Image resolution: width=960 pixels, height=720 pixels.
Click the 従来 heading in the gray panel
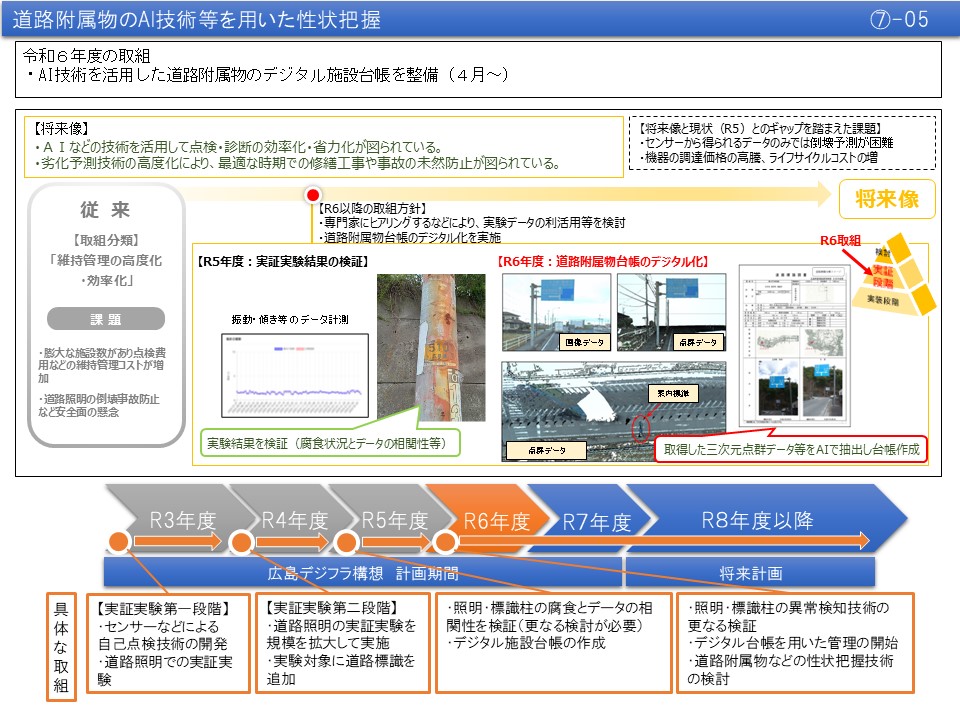click(x=105, y=210)
